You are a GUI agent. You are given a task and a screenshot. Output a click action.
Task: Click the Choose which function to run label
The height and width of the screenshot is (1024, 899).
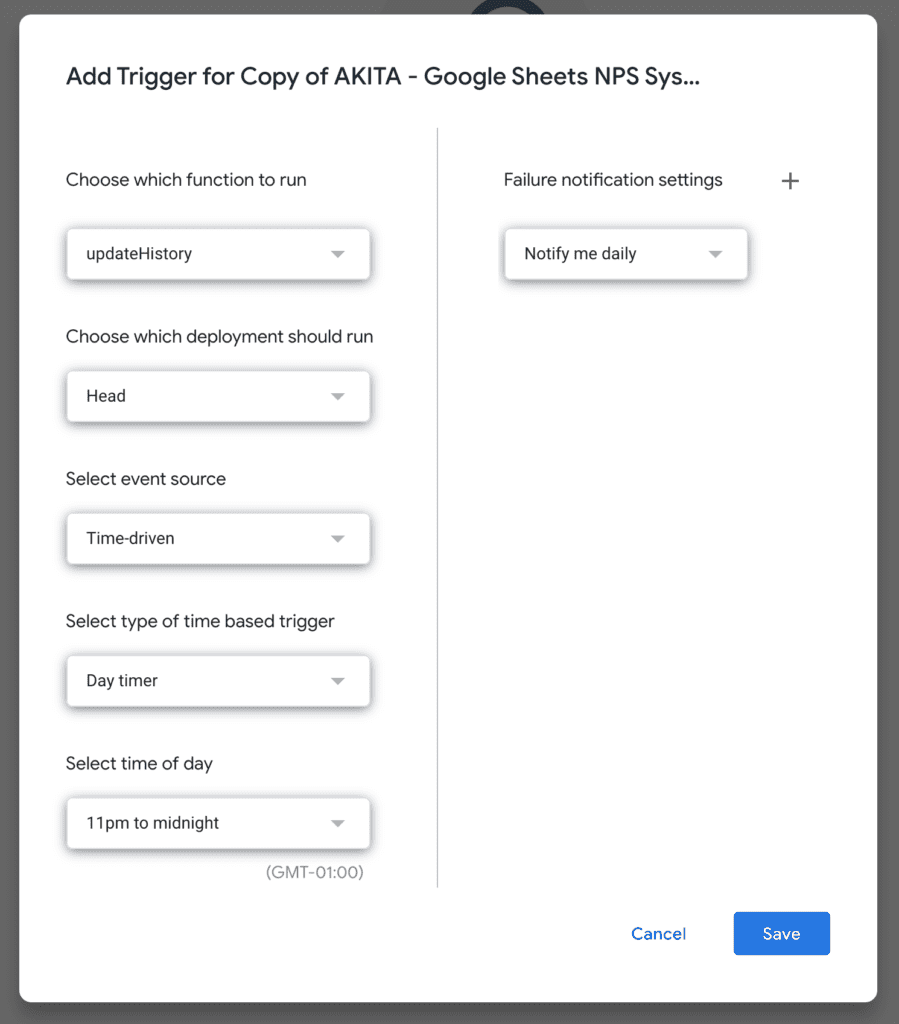tap(186, 180)
